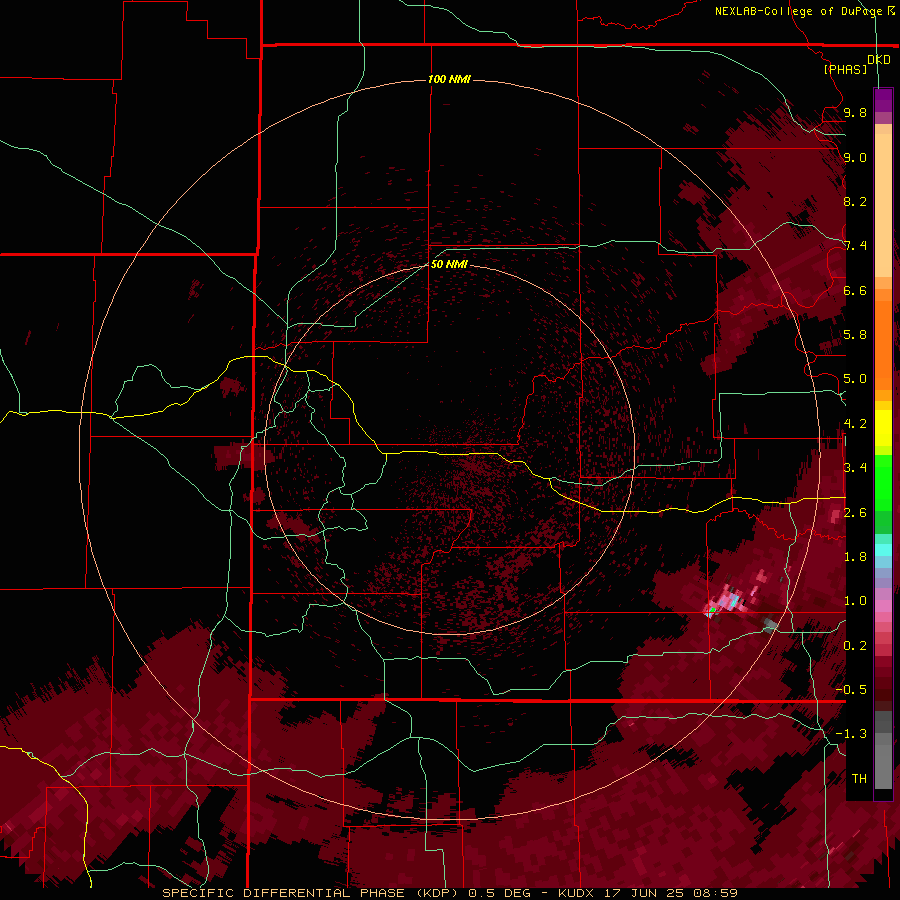
Task: Click the TH label on color scale
Action: [859, 778]
